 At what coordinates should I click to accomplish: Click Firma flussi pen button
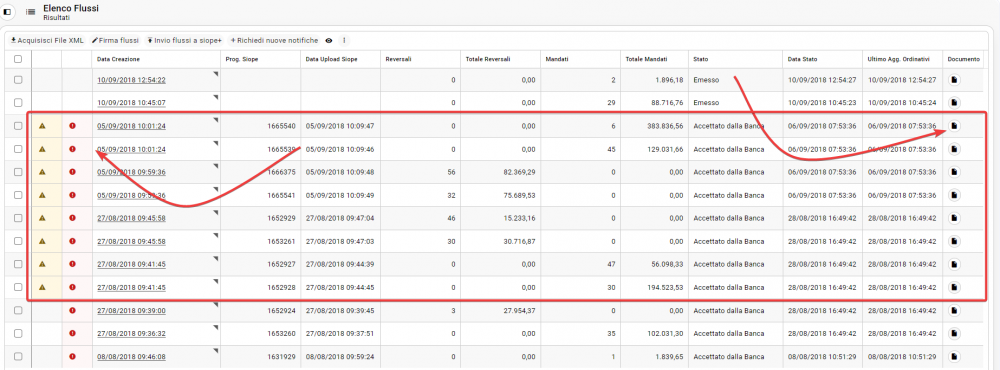[115, 40]
